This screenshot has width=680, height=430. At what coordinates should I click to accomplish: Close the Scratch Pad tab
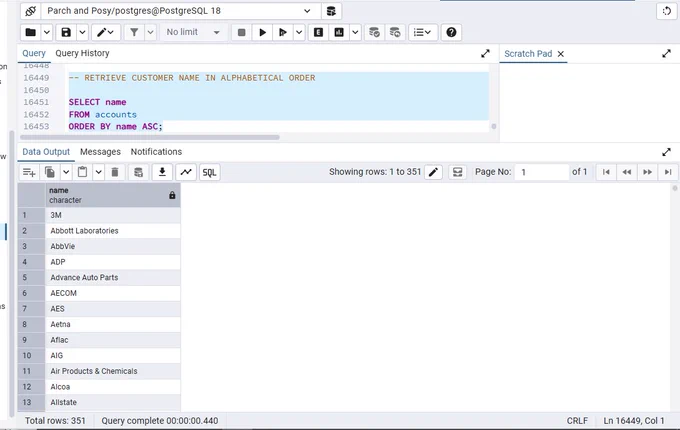[x=561, y=54]
